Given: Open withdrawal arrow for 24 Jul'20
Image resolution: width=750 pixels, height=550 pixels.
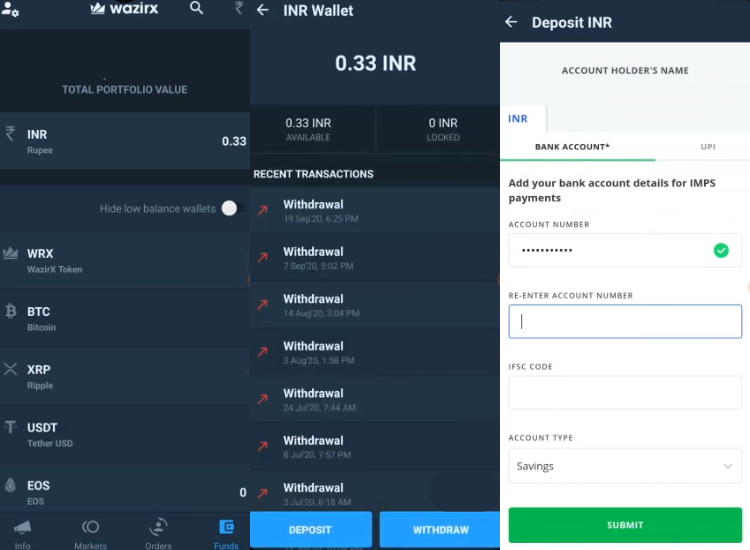Looking at the screenshot, I should (x=263, y=399).
